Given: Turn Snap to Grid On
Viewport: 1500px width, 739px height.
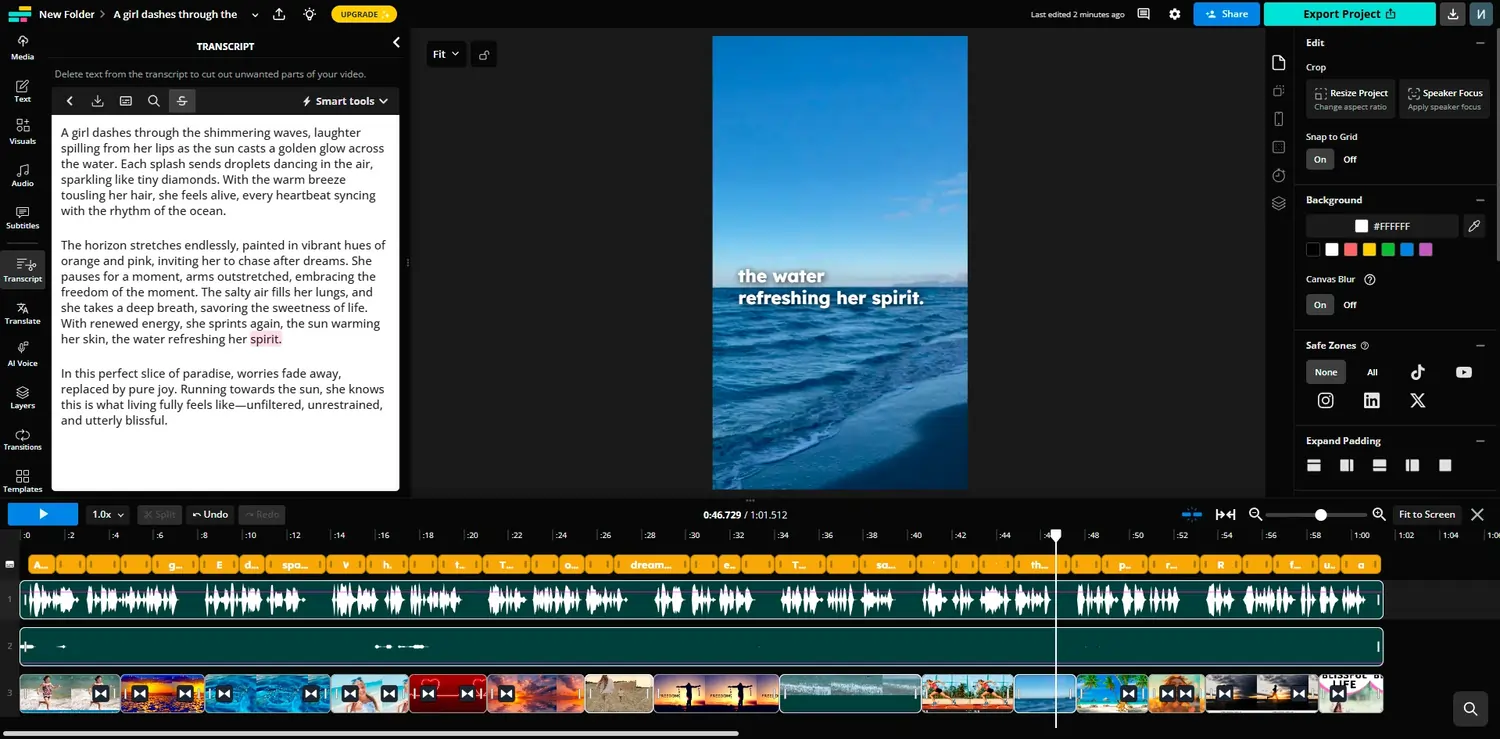Looking at the screenshot, I should point(1320,160).
